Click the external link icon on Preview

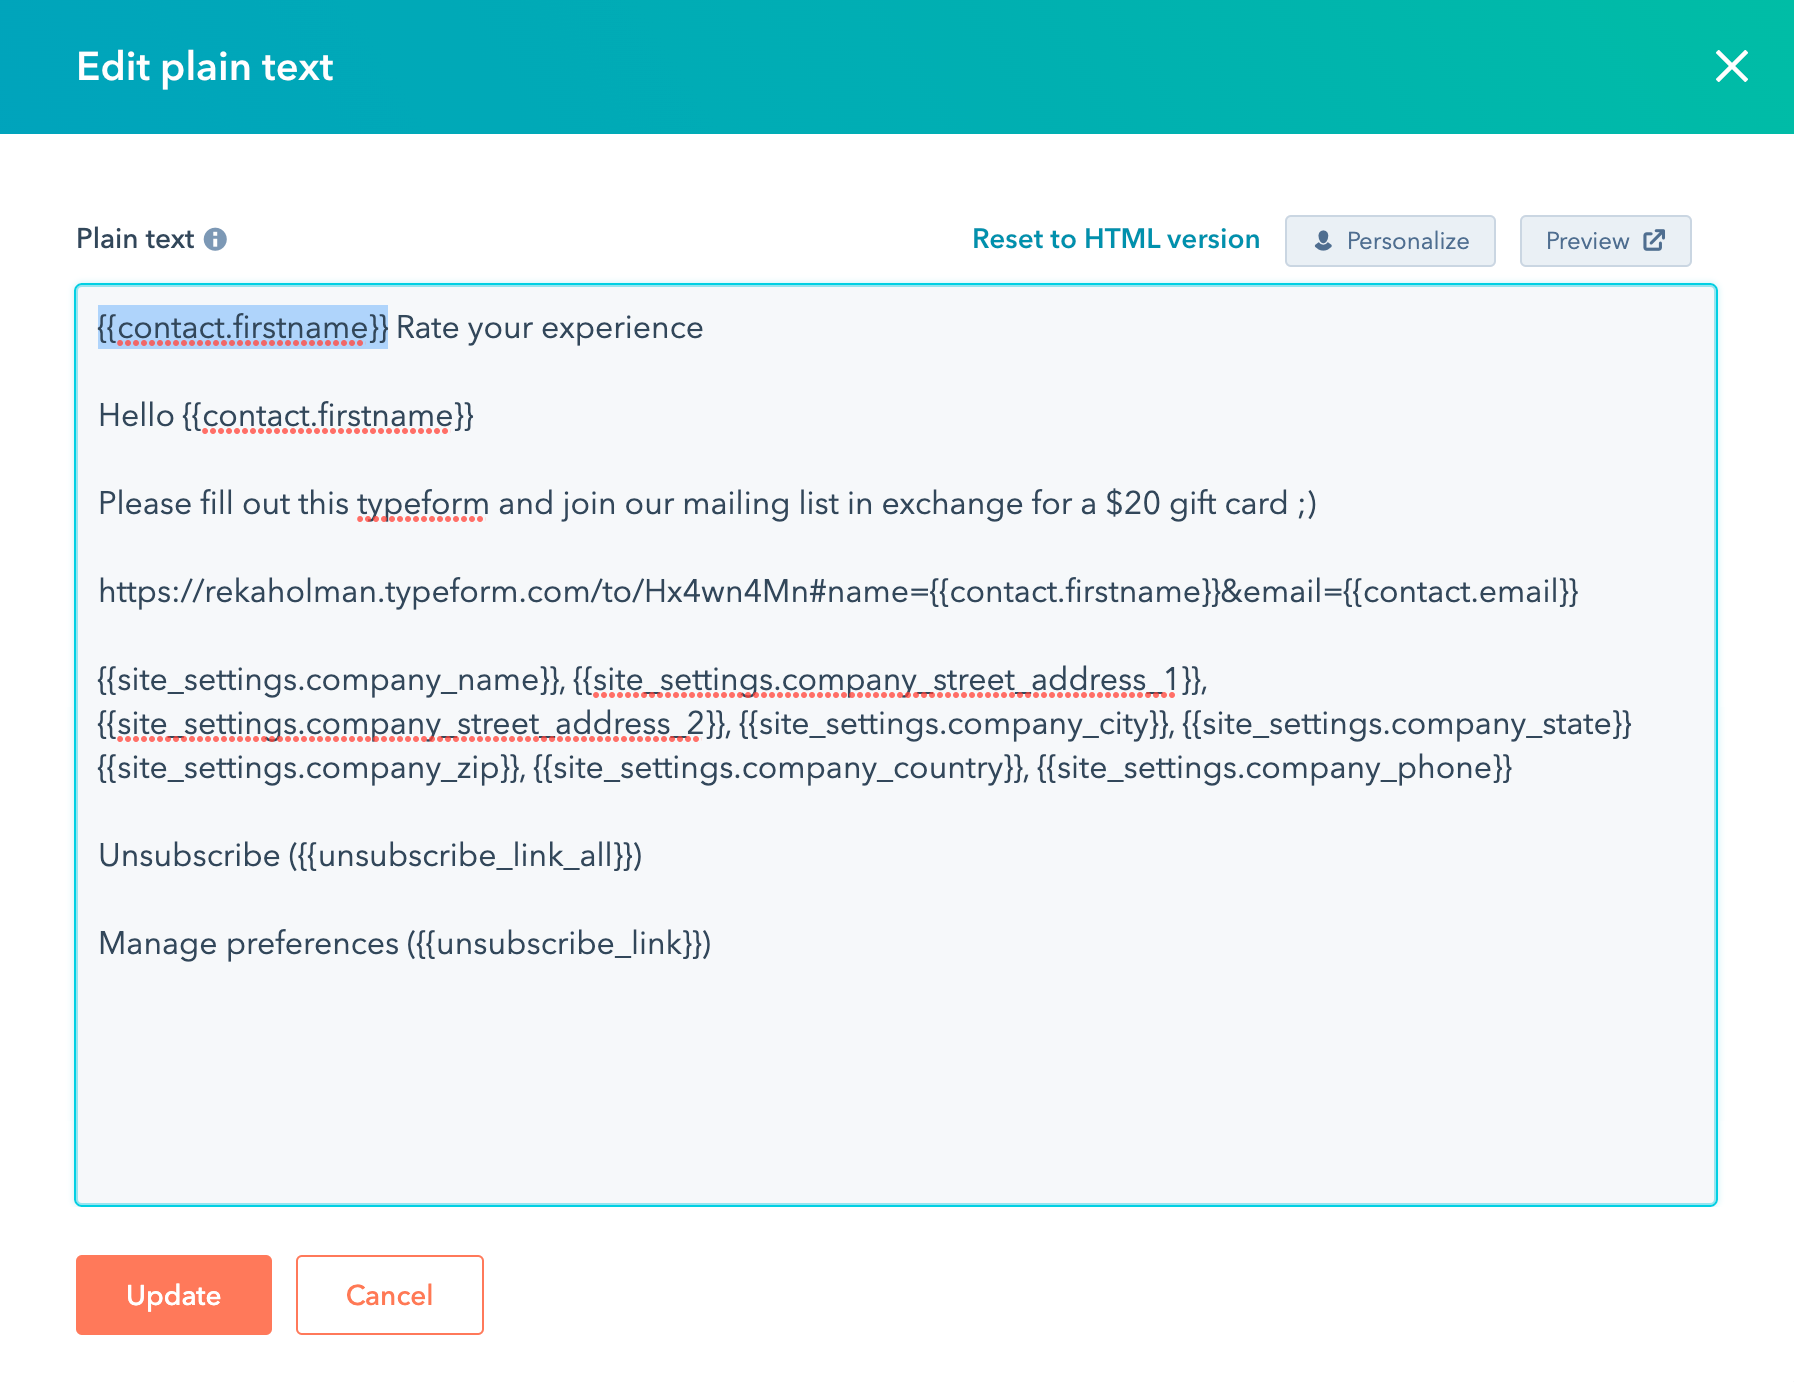pos(1654,241)
